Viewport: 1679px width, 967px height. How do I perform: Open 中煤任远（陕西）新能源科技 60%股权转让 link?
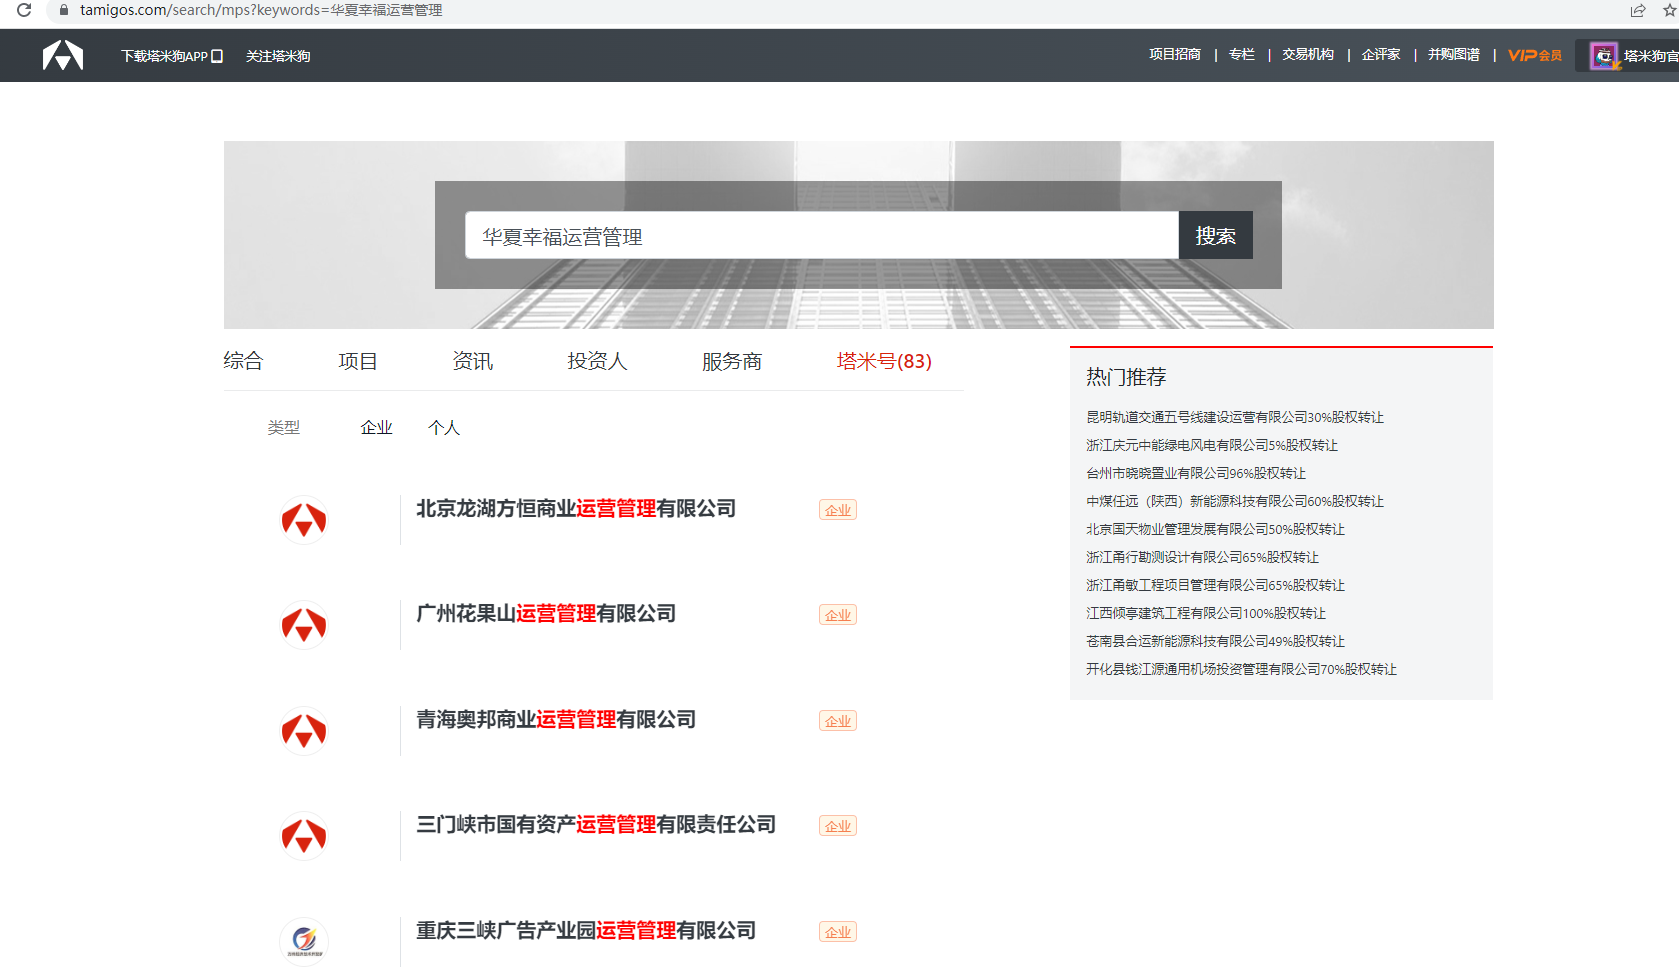click(x=1235, y=501)
